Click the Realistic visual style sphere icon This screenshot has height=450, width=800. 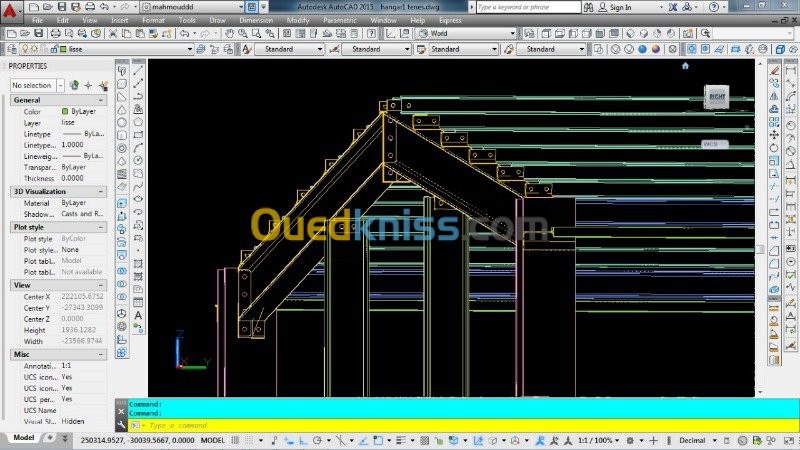coord(642,49)
